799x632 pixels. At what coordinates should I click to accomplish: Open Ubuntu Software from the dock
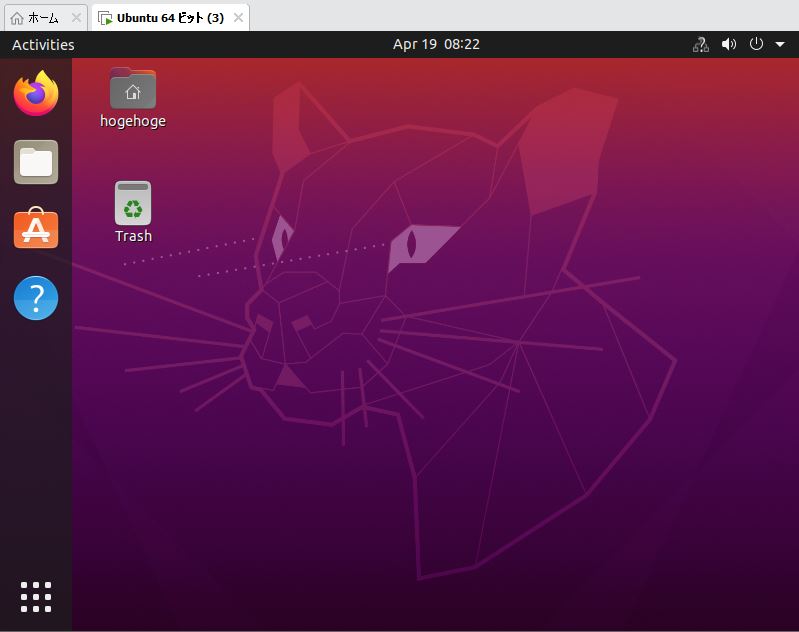[36, 228]
